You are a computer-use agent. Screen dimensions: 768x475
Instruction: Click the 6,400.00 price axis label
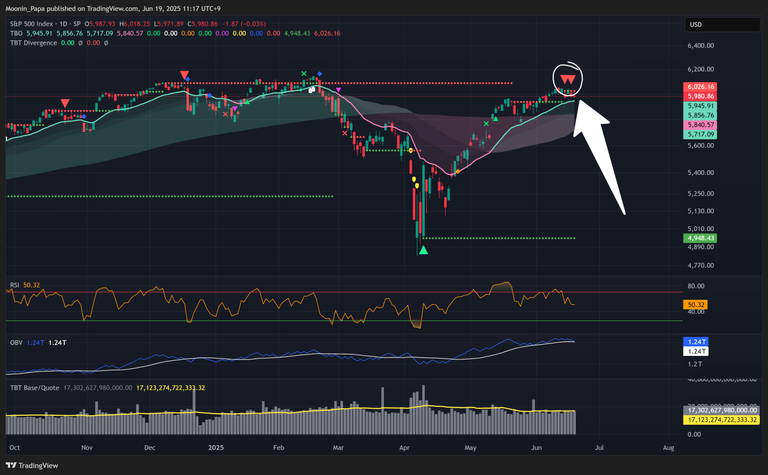(700, 46)
